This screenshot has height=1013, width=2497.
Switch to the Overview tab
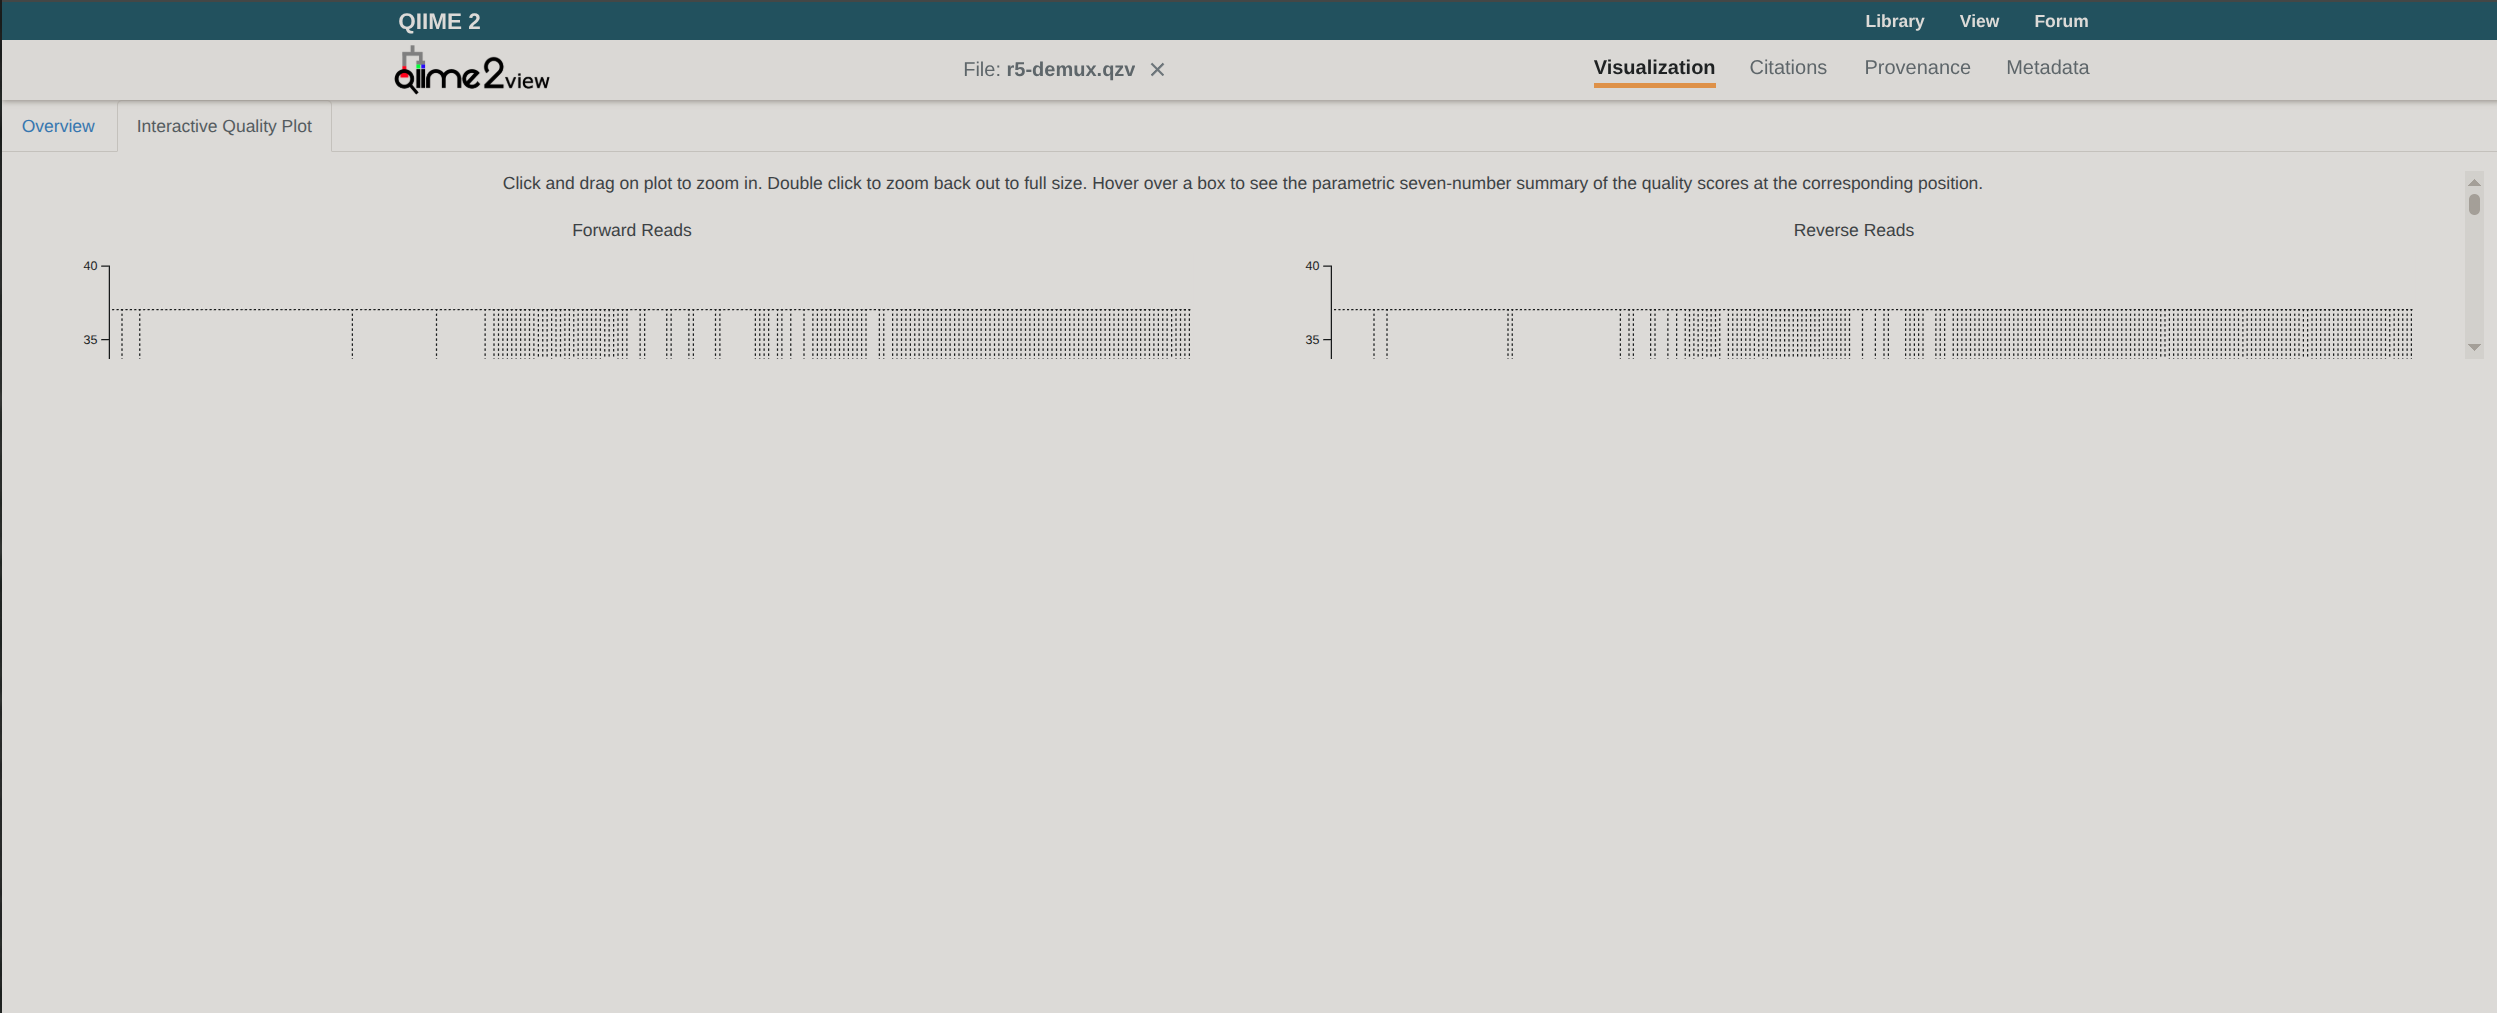click(58, 126)
